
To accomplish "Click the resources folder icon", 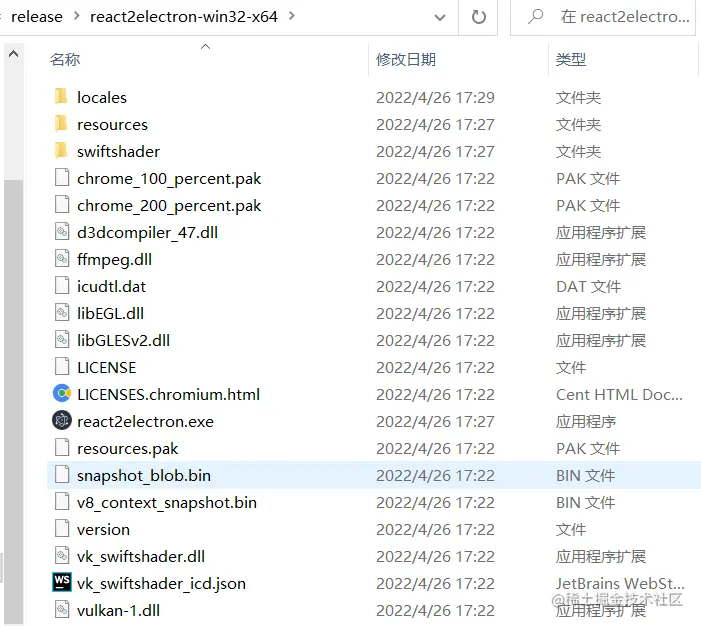I will pyautogui.click(x=61, y=123).
